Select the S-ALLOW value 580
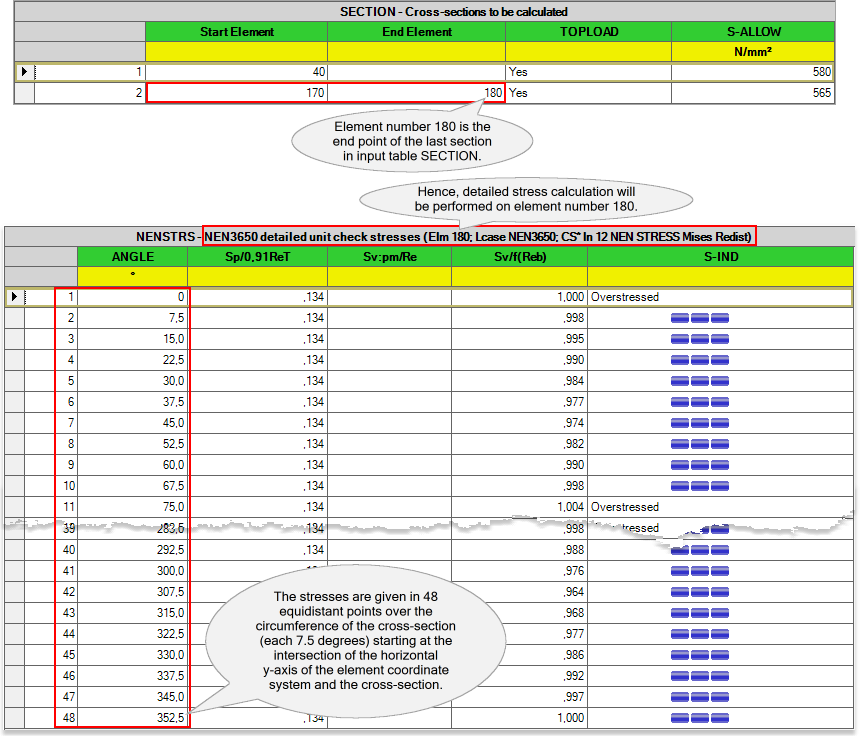 pyautogui.click(x=752, y=72)
